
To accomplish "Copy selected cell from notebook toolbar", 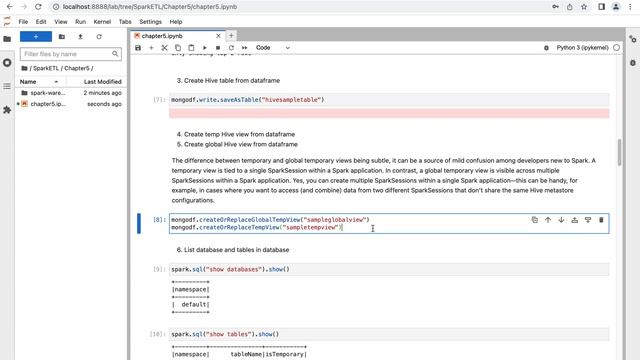I will click(178, 48).
